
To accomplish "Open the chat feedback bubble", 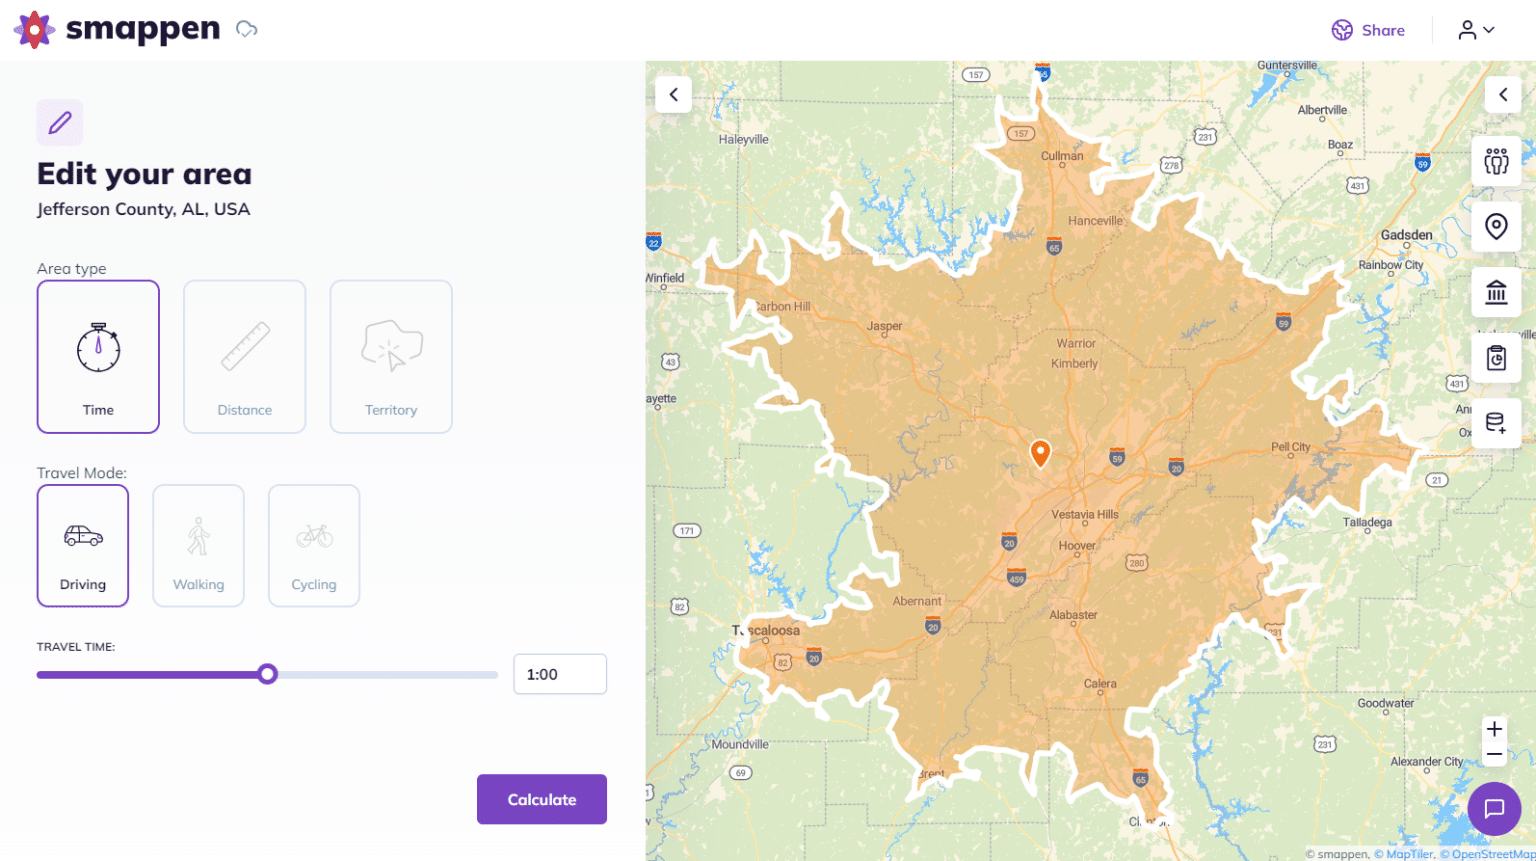I will pyautogui.click(x=1494, y=809).
